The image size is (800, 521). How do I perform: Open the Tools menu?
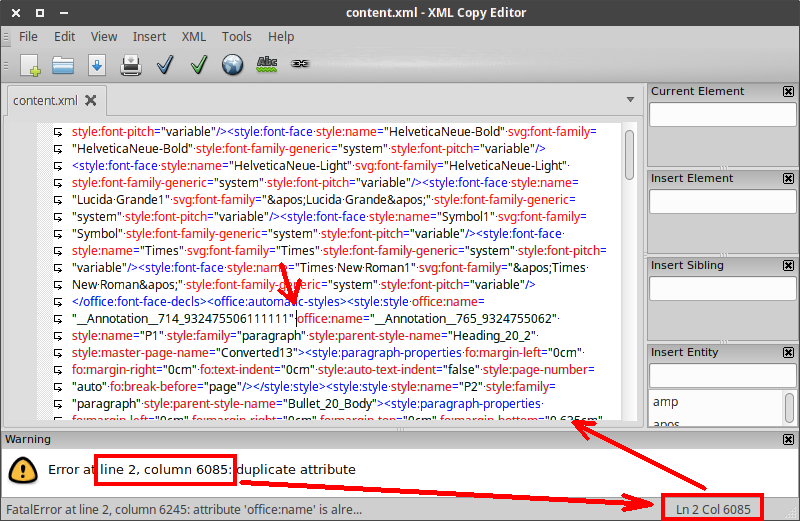[237, 37]
